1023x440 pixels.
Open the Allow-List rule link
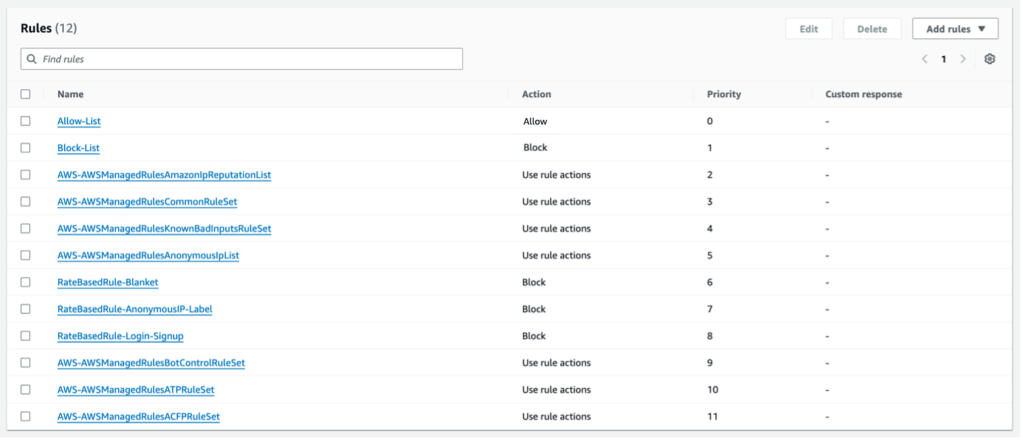pos(79,121)
